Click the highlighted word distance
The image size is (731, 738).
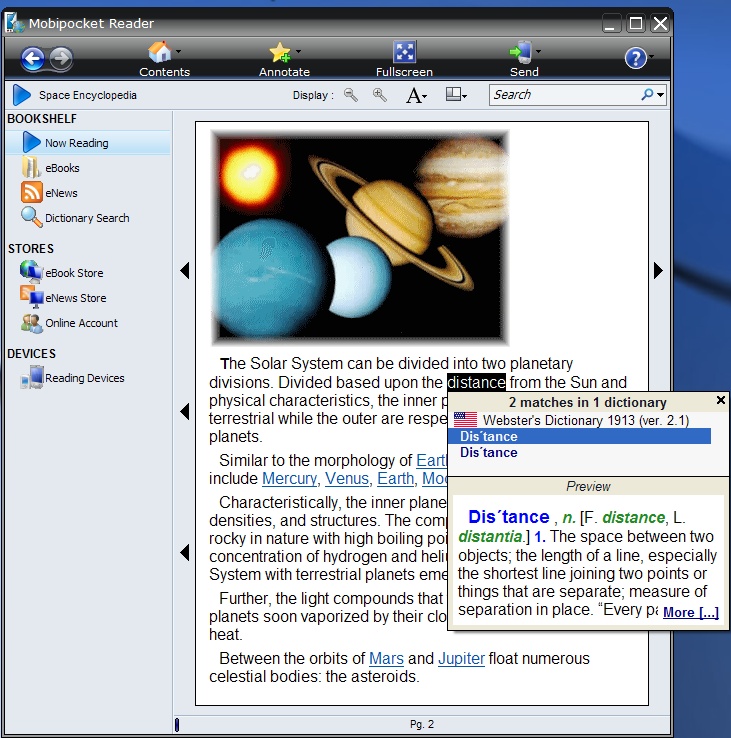tap(476, 383)
